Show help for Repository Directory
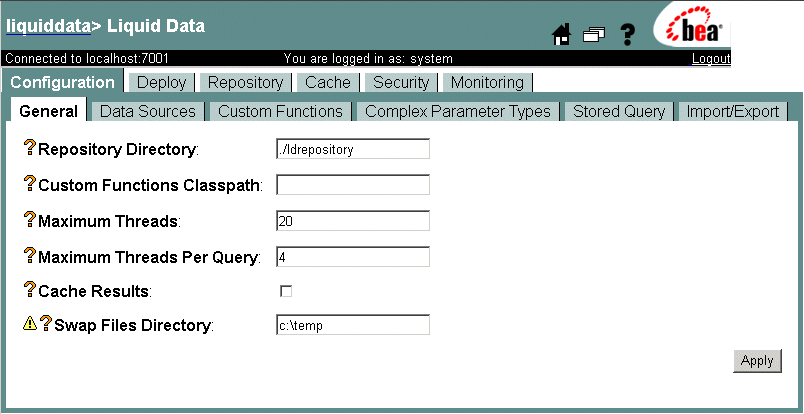The height and width of the screenshot is (414, 804). click(30, 149)
